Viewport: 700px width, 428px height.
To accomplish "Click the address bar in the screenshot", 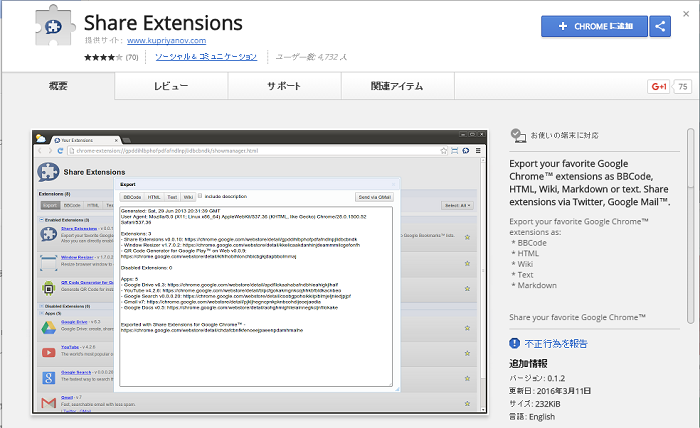I will tap(258, 151).
